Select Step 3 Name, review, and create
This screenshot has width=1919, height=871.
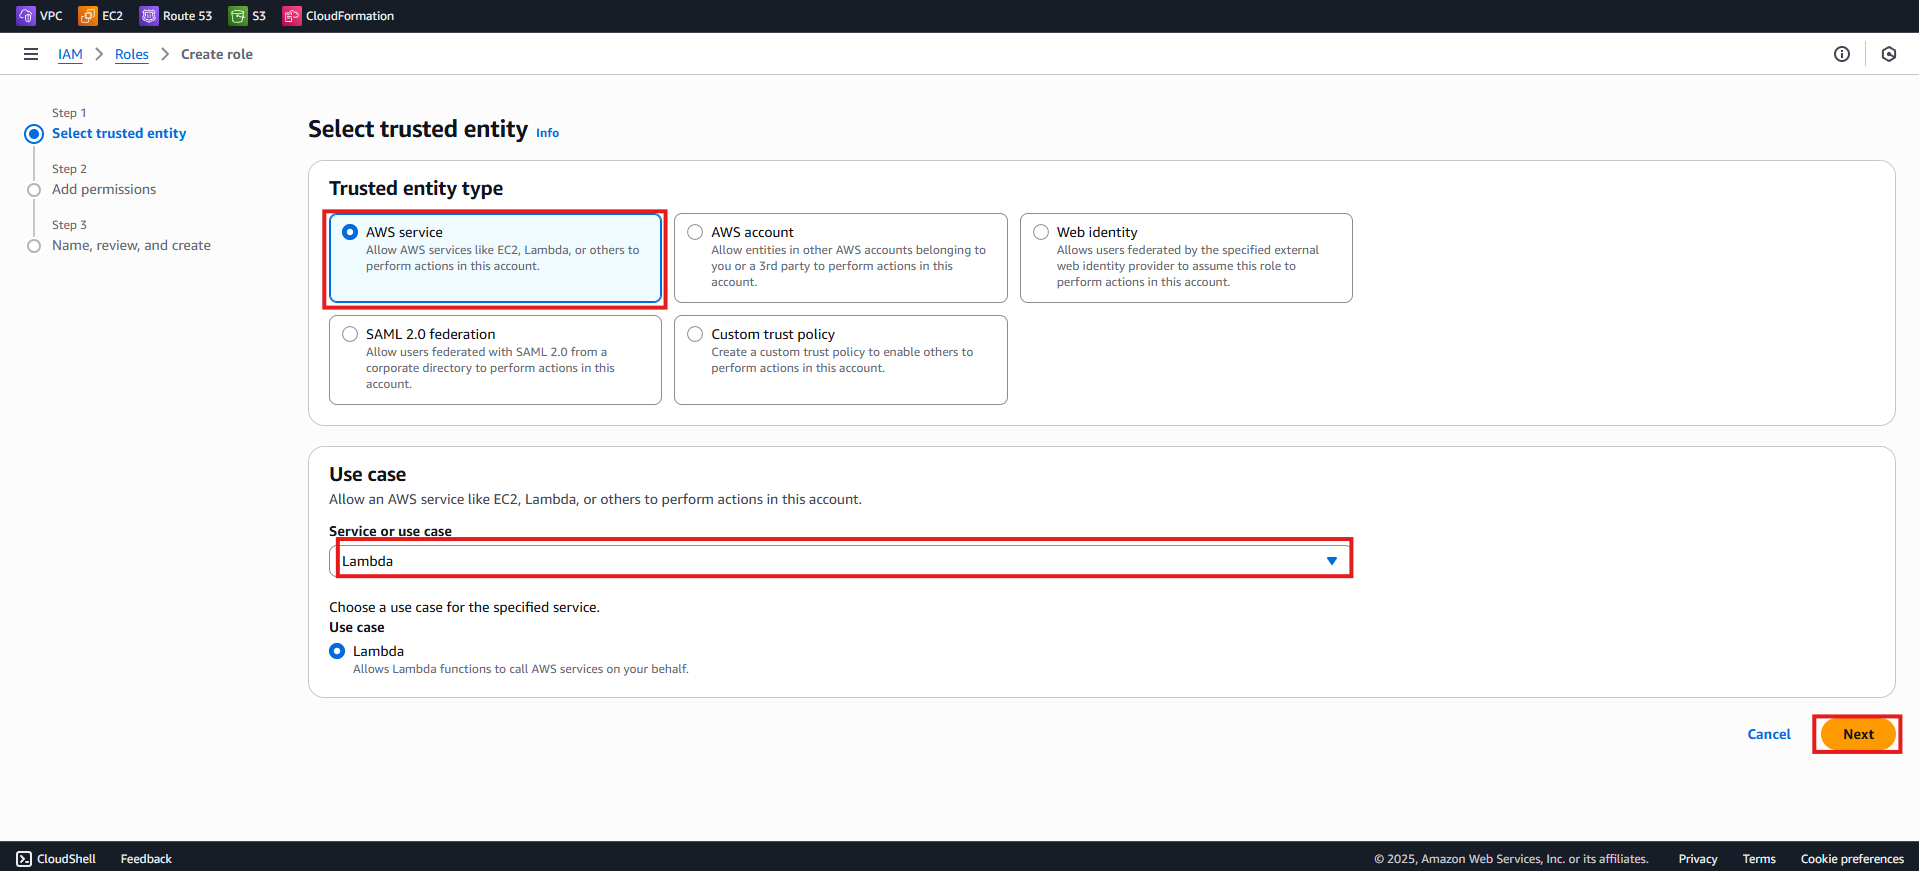tap(131, 245)
